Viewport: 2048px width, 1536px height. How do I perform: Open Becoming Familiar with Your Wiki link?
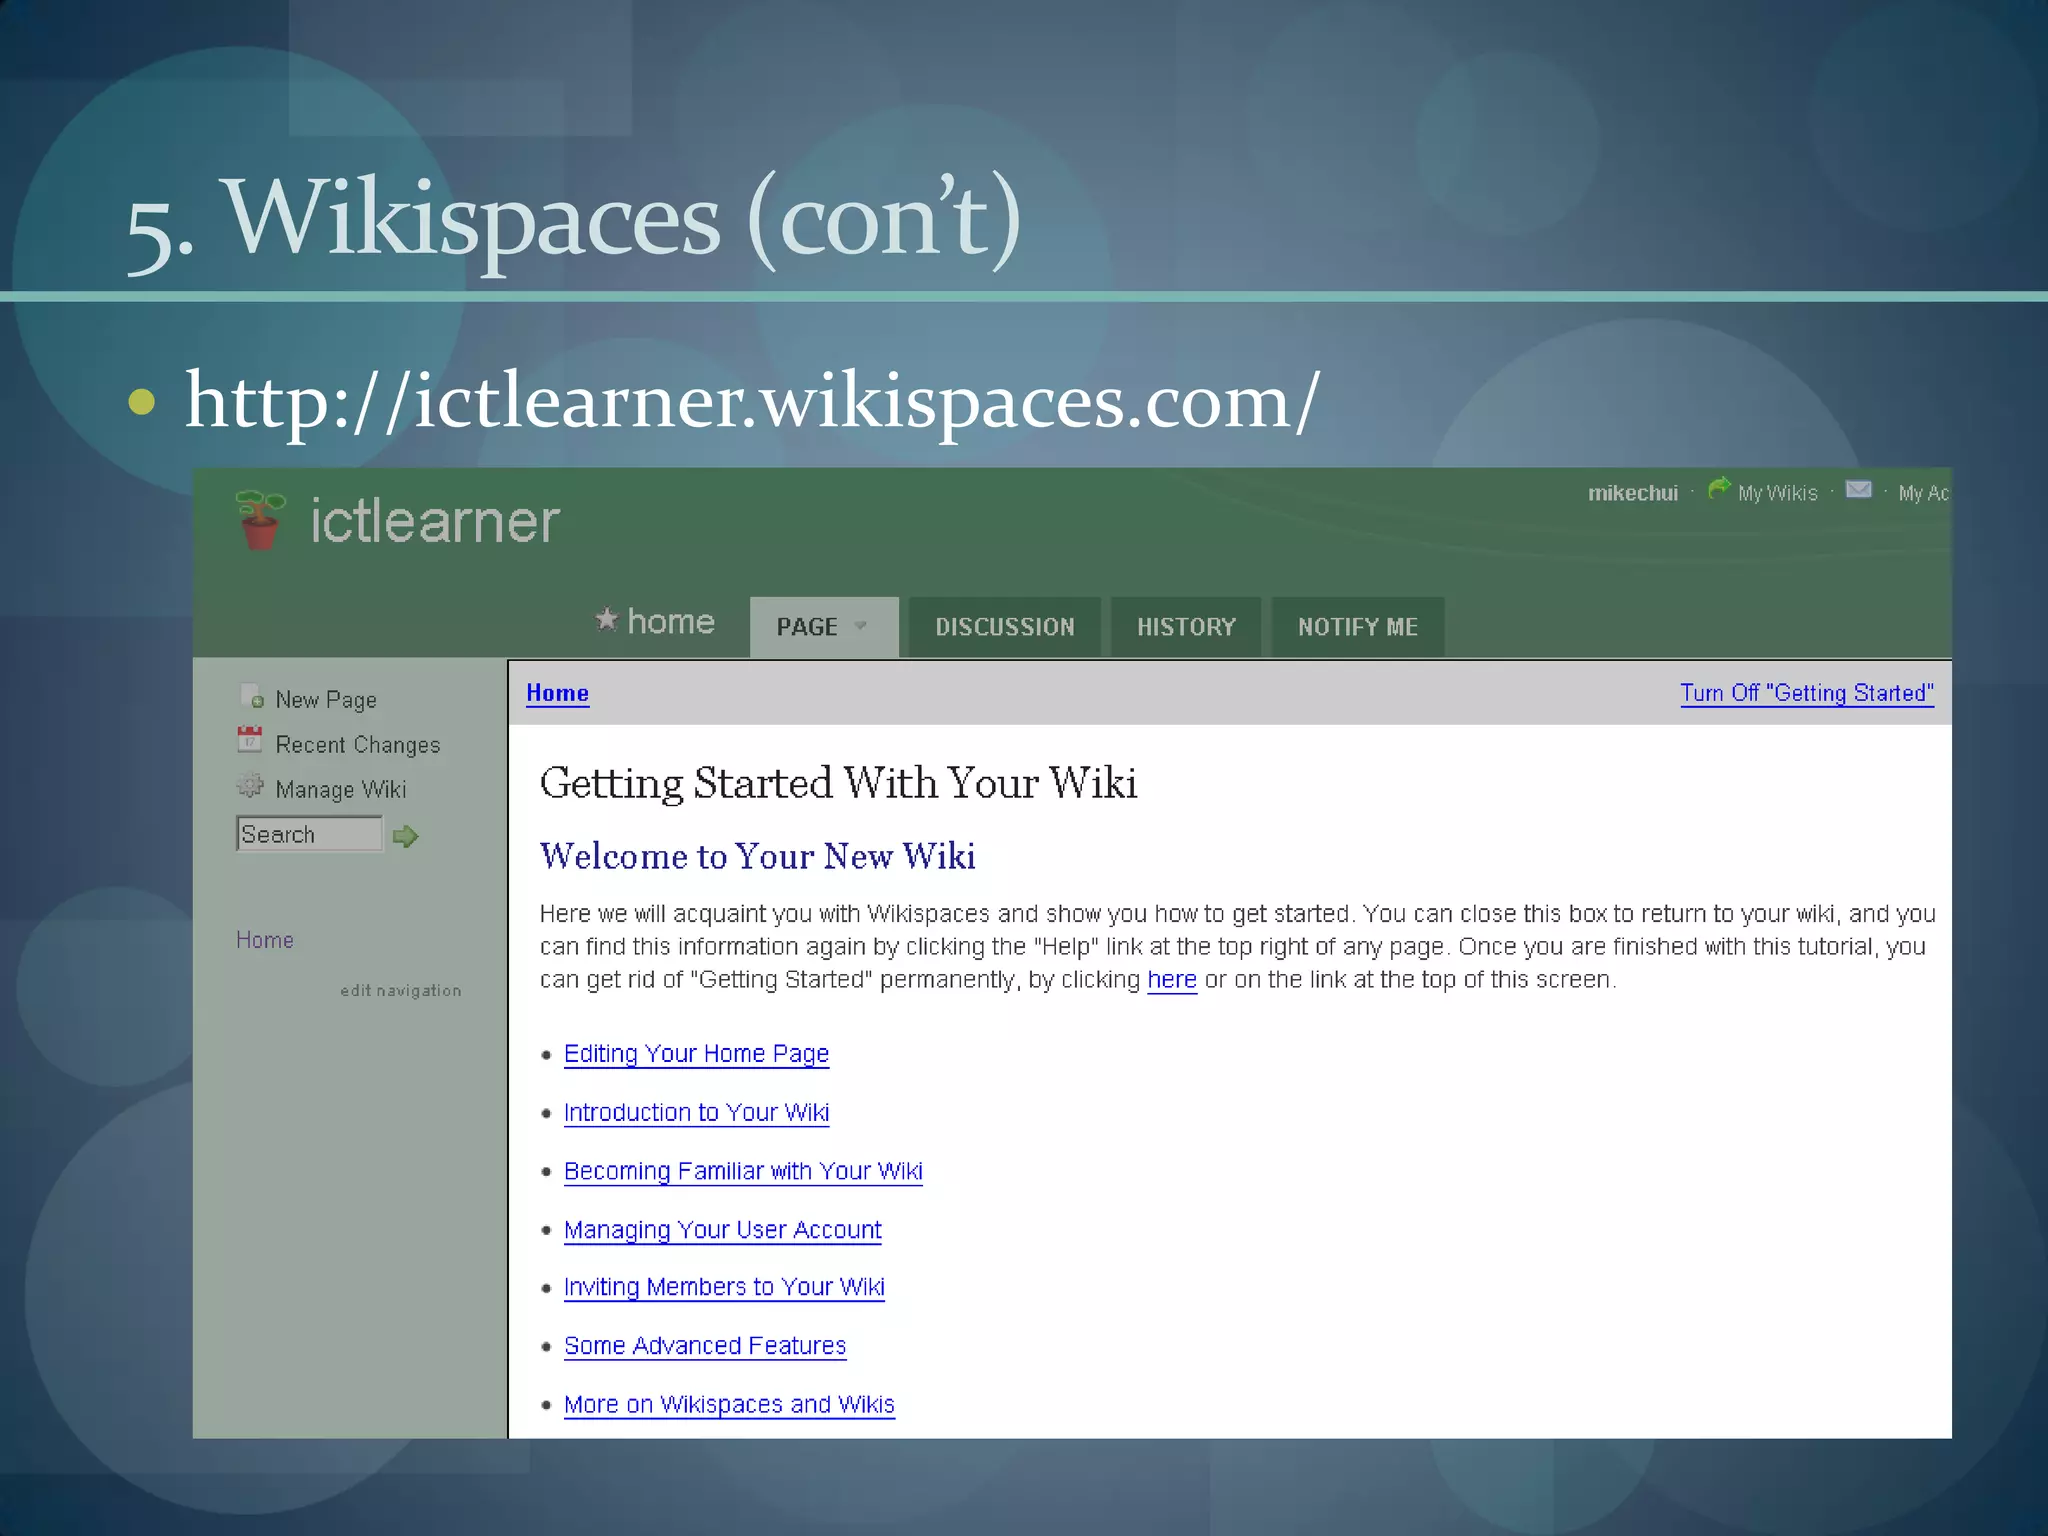(743, 1171)
